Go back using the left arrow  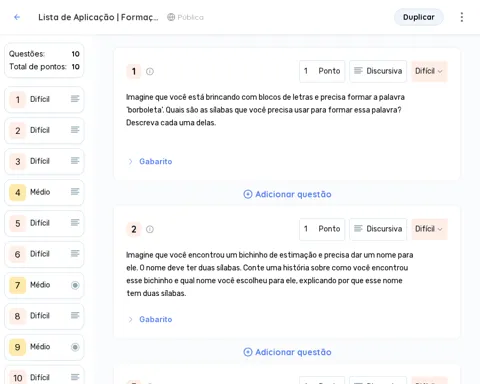coord(17,17)
